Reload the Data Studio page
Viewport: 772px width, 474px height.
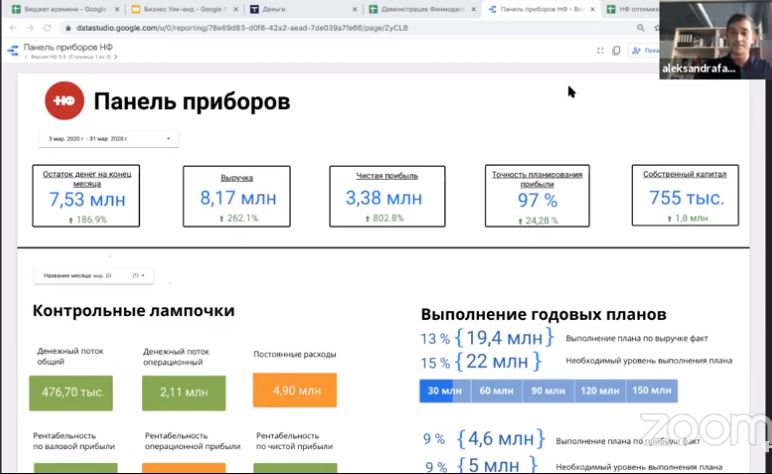[47, 28]
